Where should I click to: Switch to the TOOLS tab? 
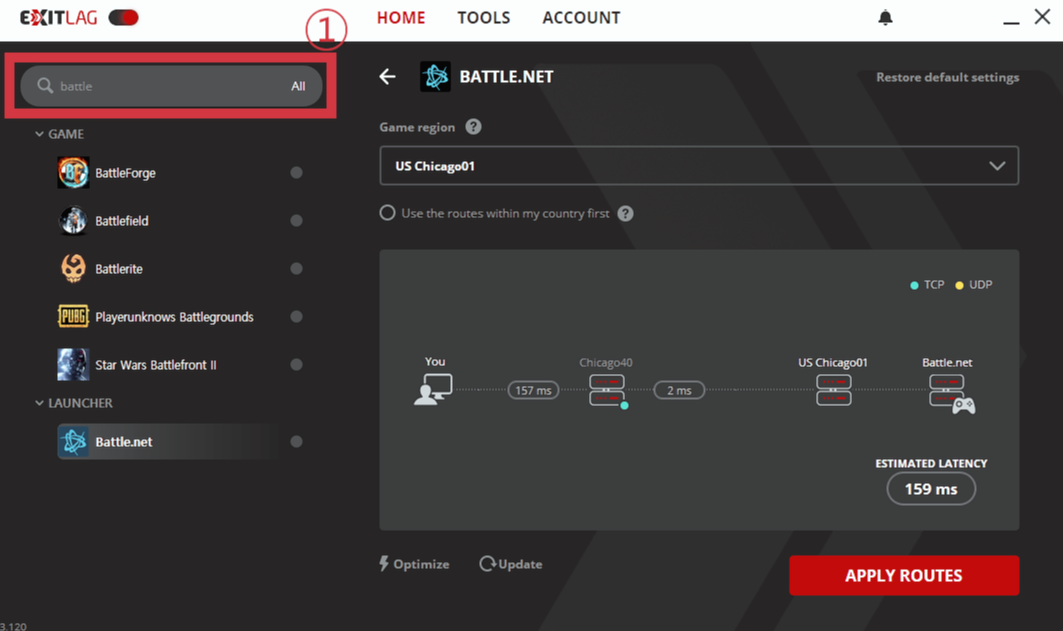coord(483,18)
